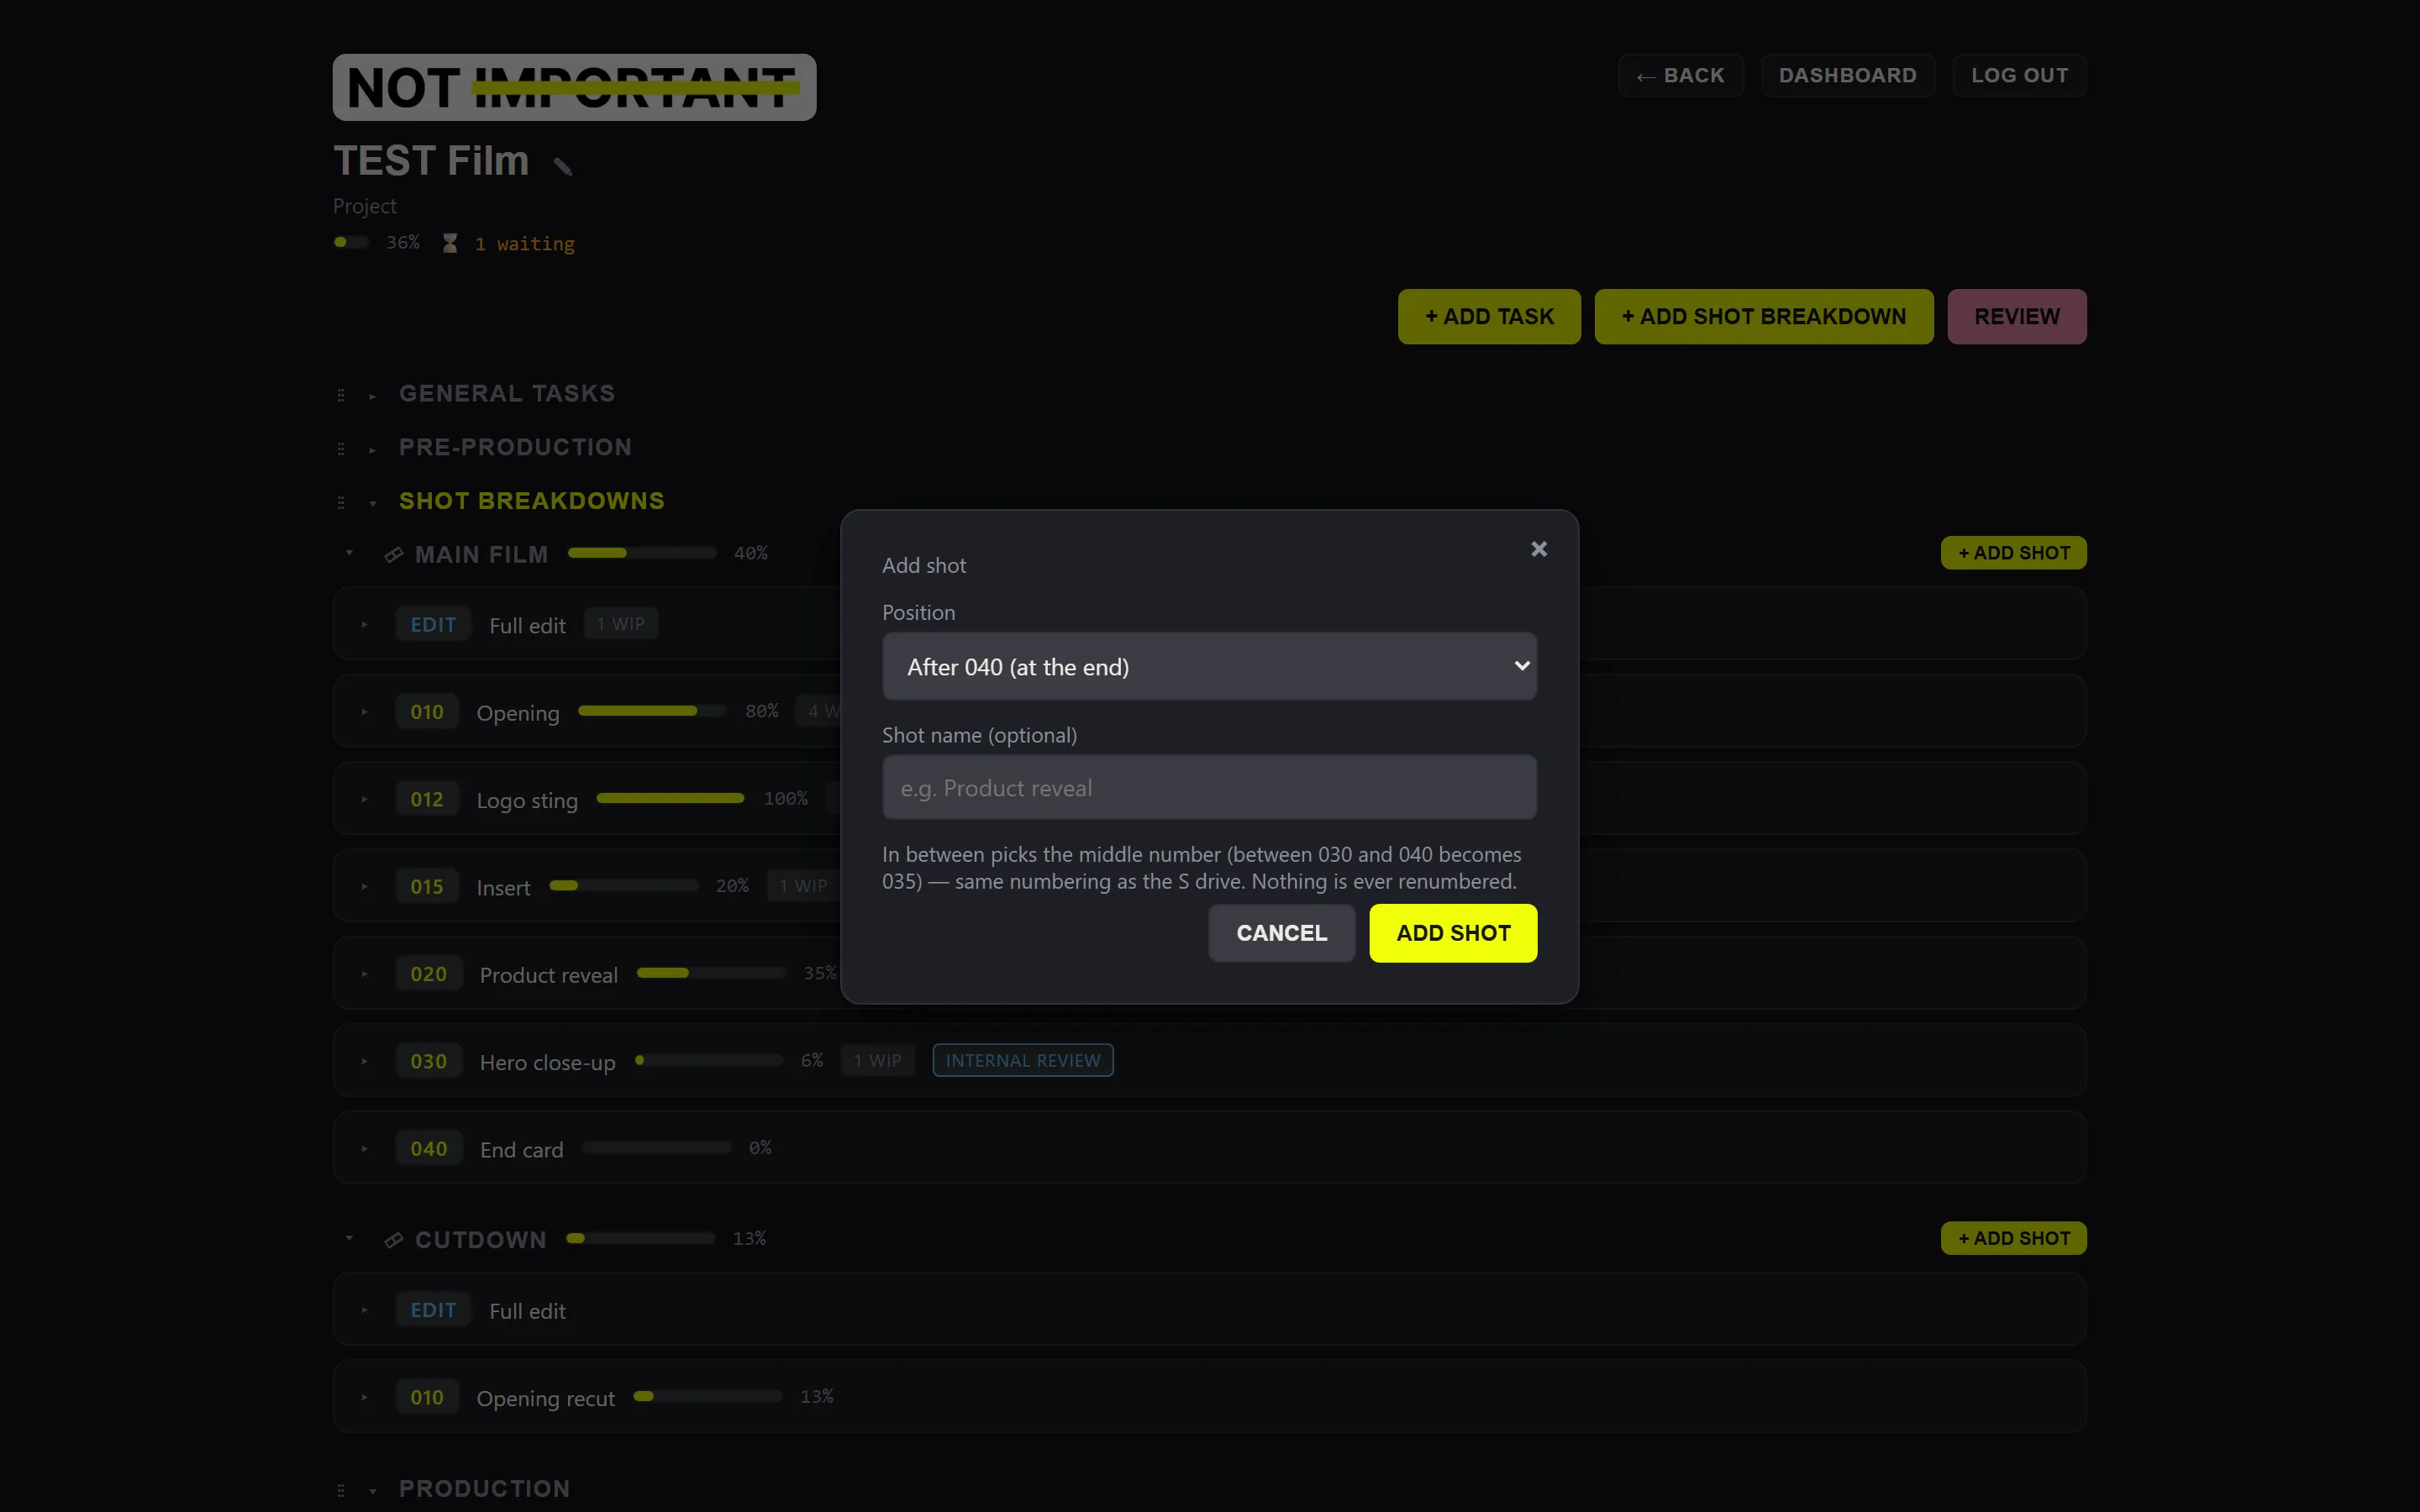Click the link icon beside MAIN FILM
Viewport: 2420px width, 1512px height.
coord(394,554)
